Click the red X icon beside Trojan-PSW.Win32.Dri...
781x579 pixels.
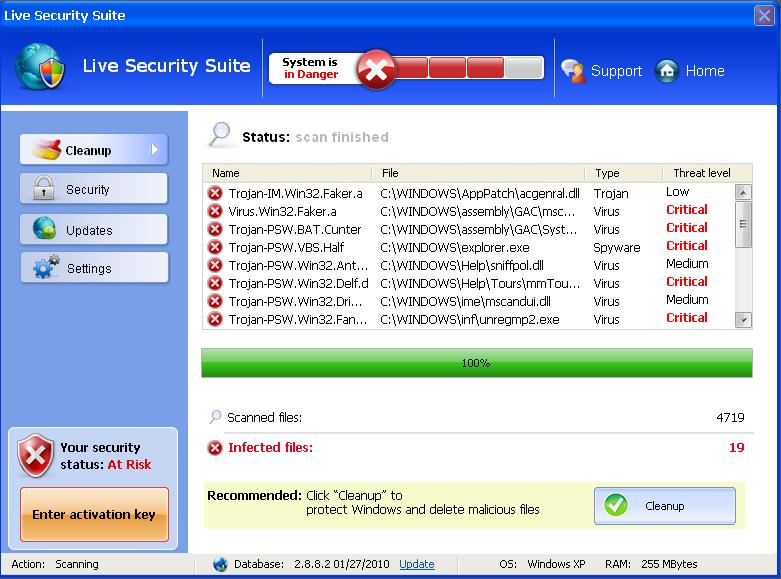pyautogui.click(x=215, y=301)
